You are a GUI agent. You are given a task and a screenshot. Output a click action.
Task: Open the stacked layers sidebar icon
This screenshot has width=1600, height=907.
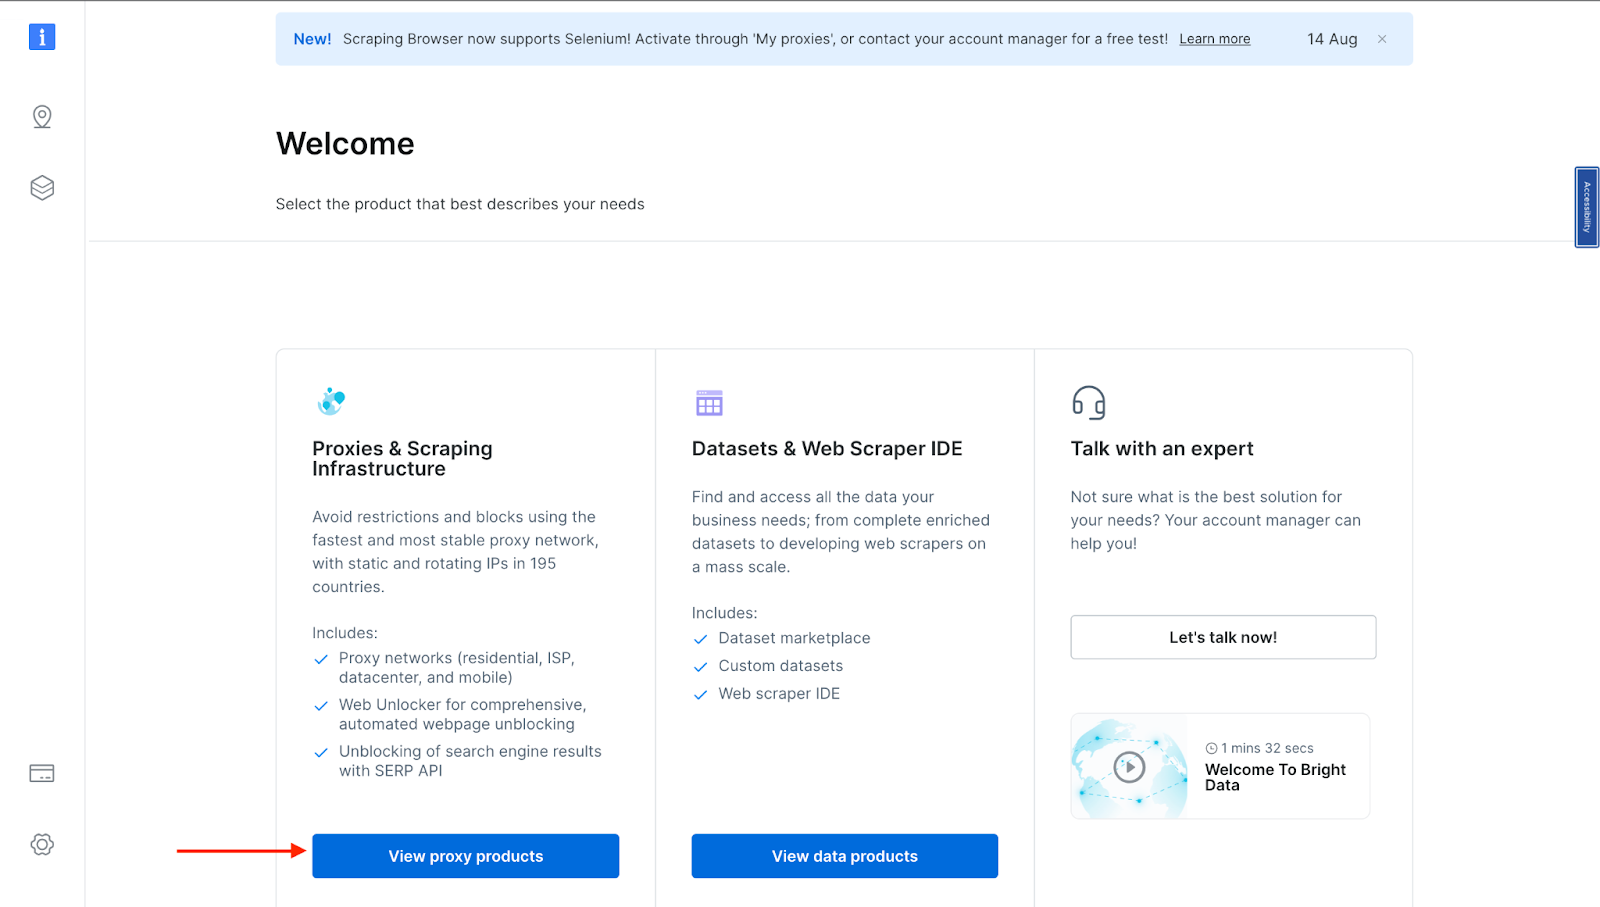point(42,188)
